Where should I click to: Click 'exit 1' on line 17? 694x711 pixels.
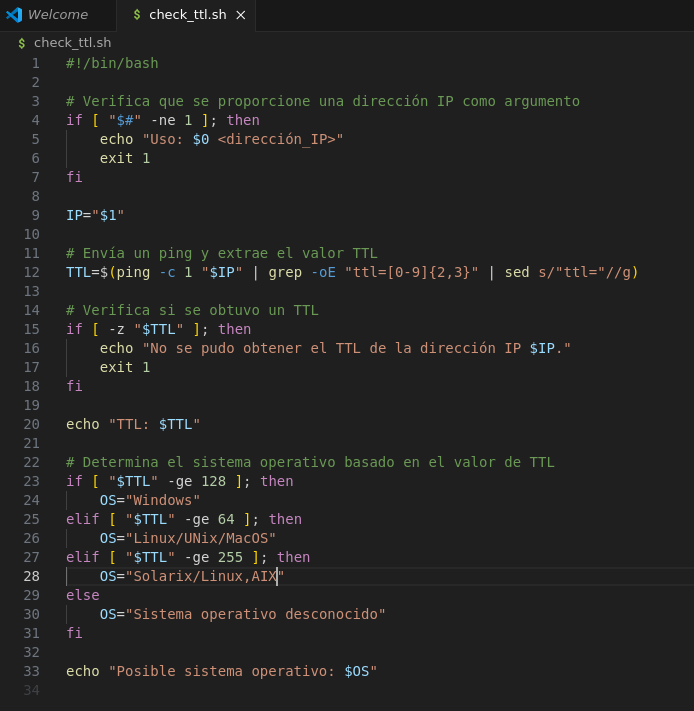[125, 367]
